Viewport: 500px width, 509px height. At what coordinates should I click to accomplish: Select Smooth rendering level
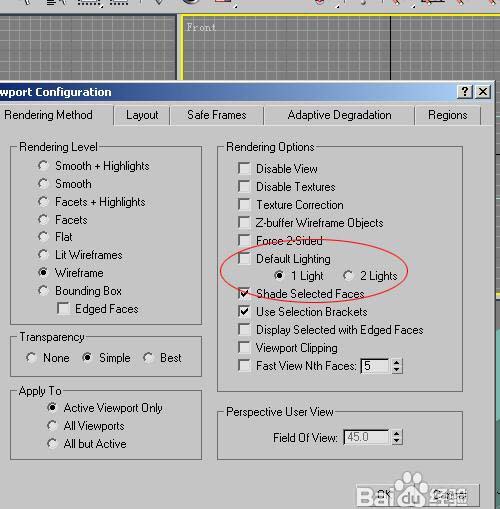(x=43, y=183)
